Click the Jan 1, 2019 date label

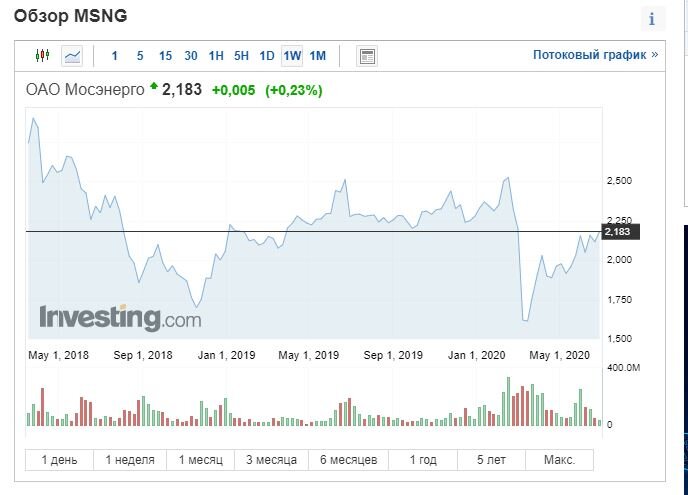click(226, 355)
